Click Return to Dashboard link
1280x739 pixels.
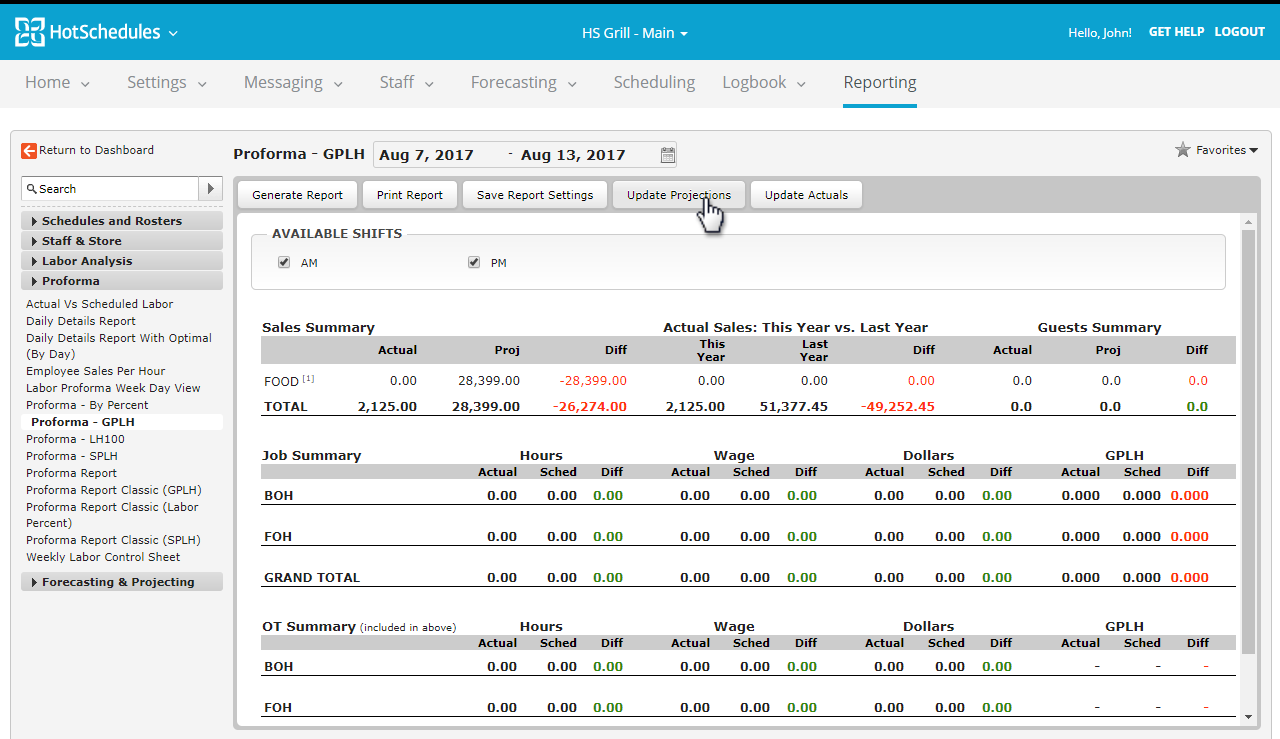[x=96, y=150]
